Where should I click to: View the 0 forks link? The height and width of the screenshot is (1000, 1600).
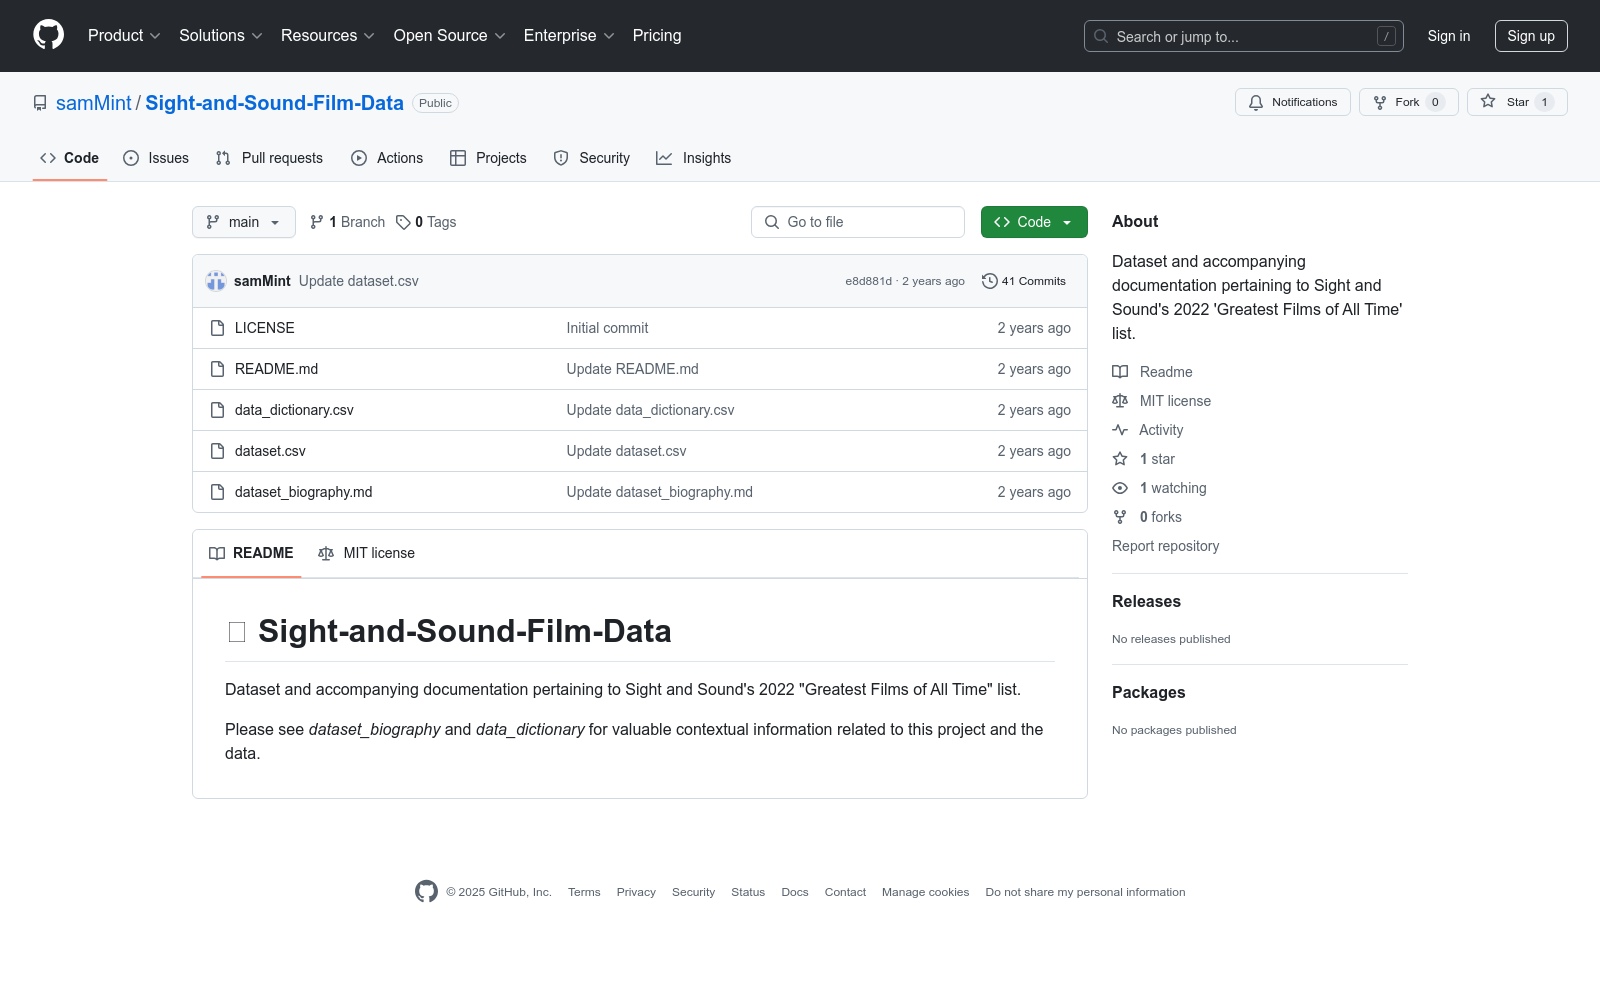pos(1147,517)
